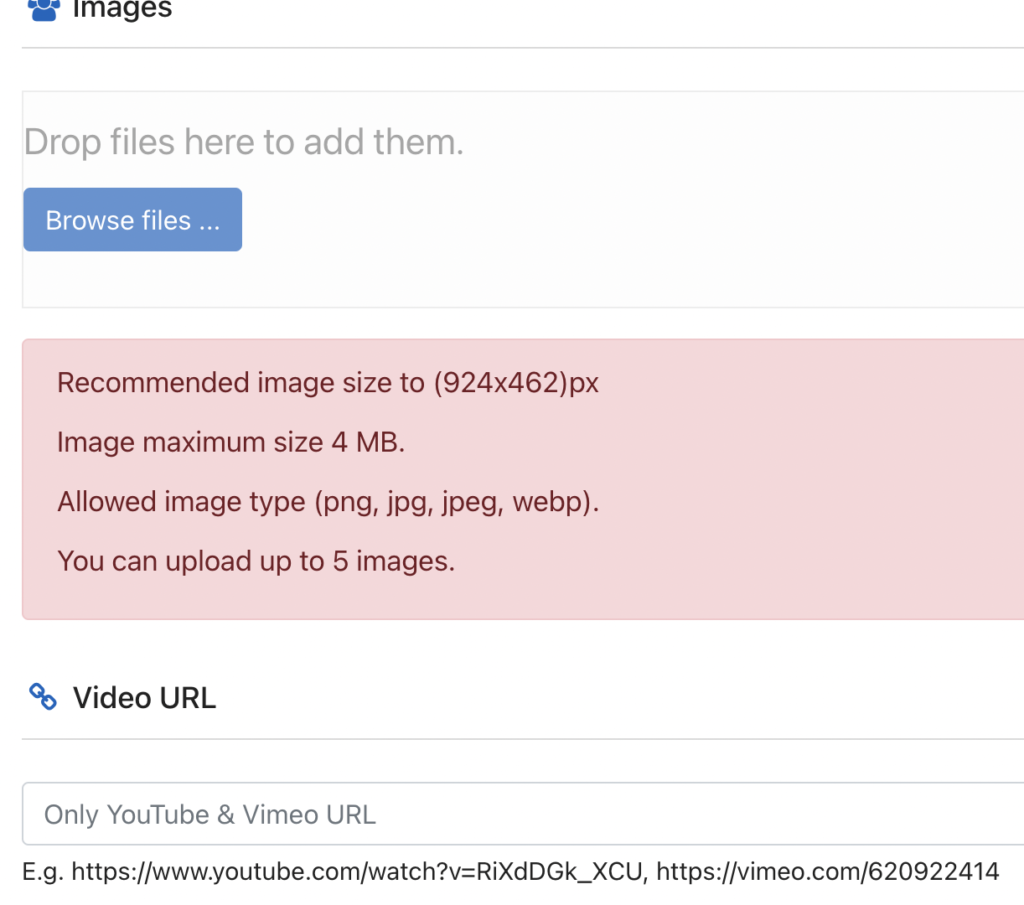
Task: Click the Images section people icon
Action: (x=44, y=9)
